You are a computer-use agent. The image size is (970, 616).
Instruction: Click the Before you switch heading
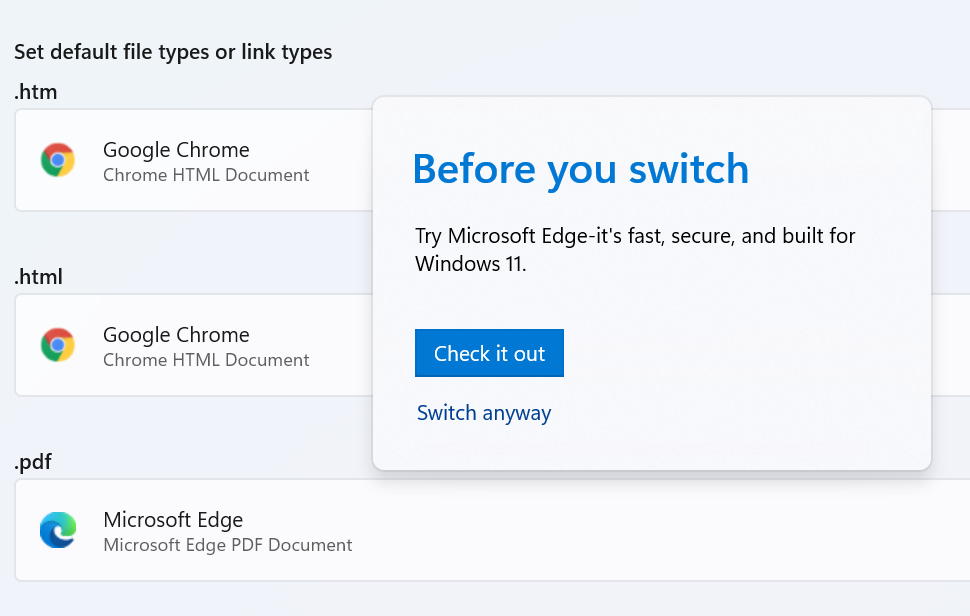581,169
